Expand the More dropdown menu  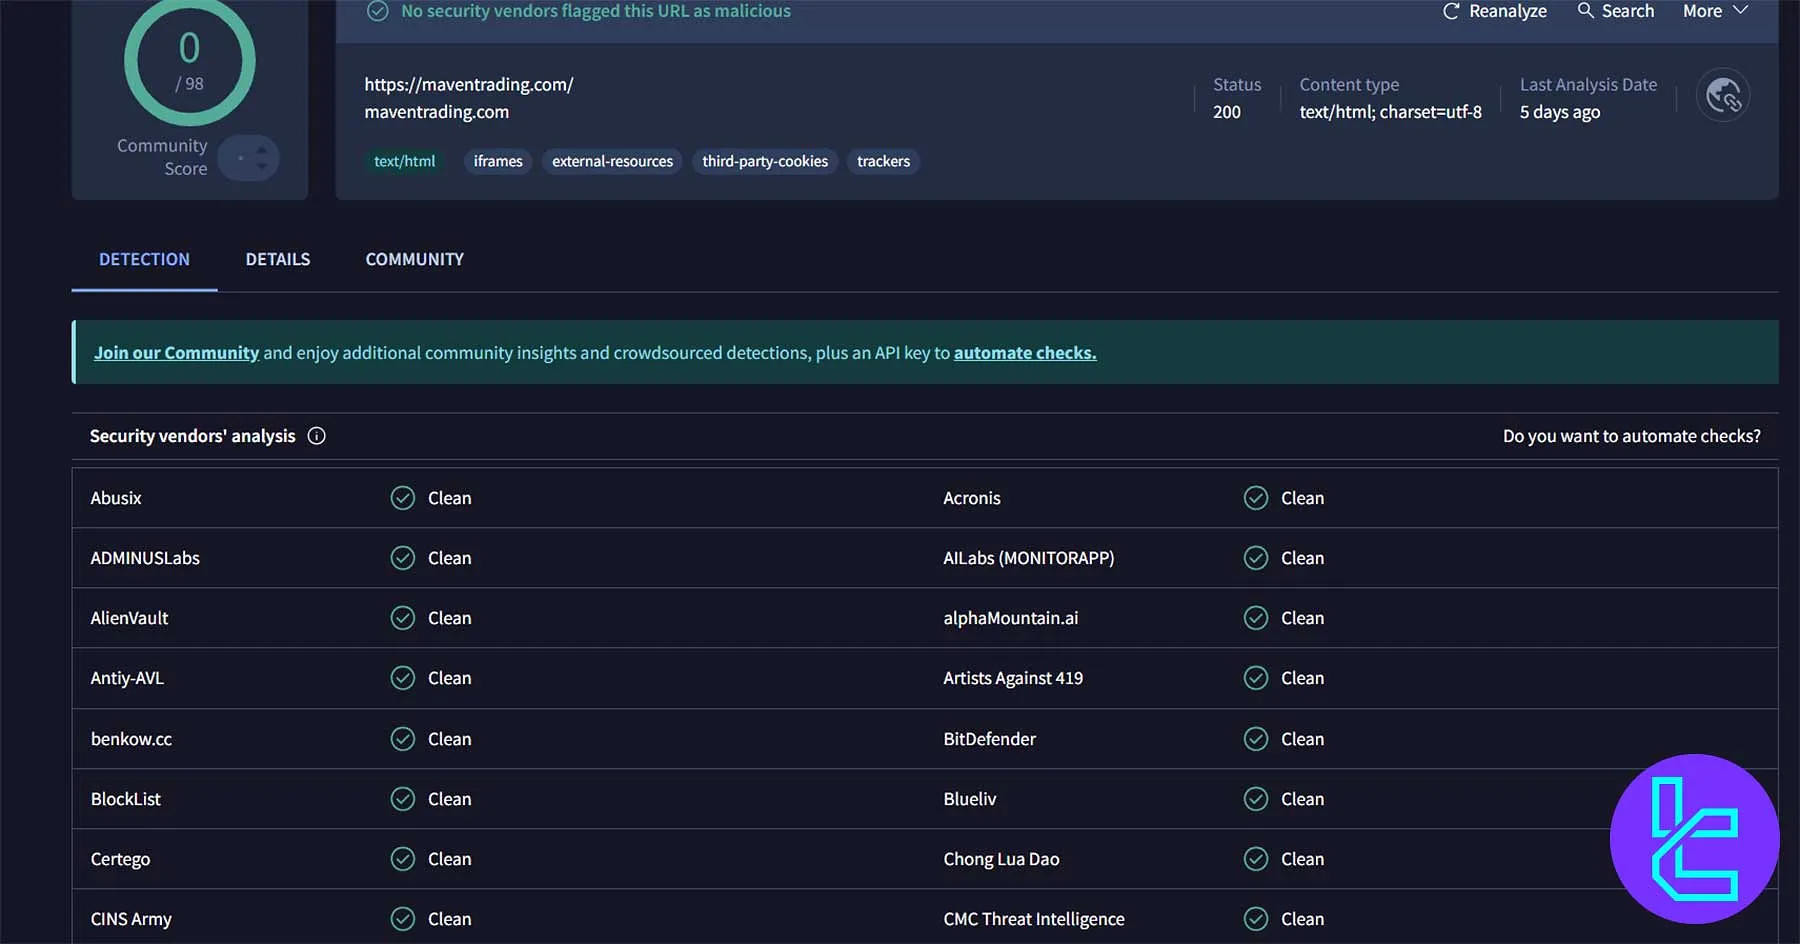pyautogui.click(x=1712, y=11)
